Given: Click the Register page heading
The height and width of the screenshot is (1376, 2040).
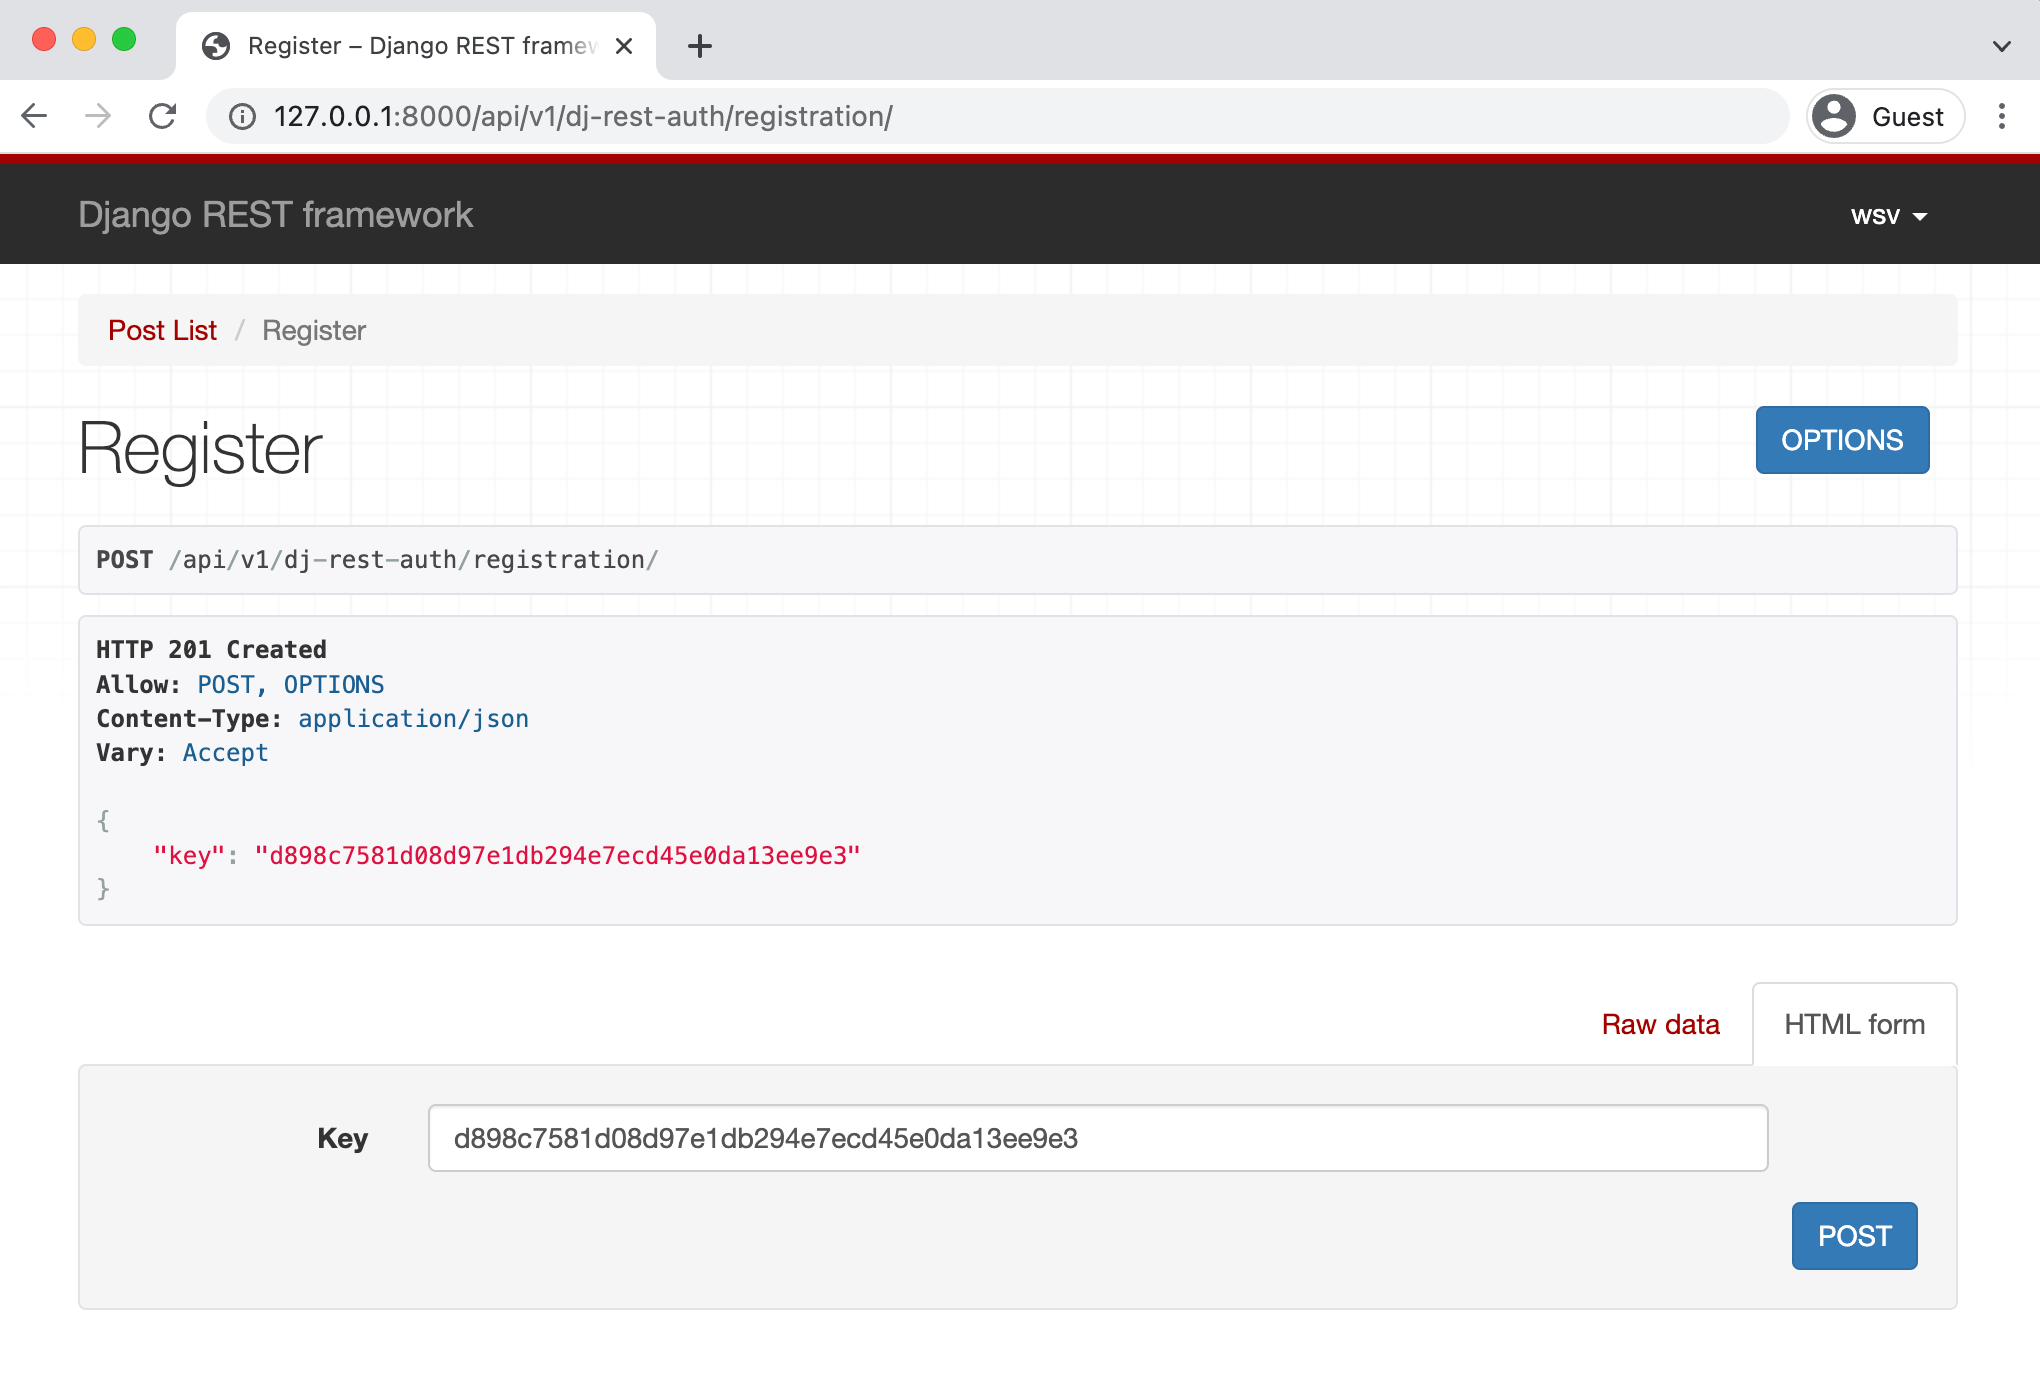Looking at the screenshot, I should click(x=201, y=448).
